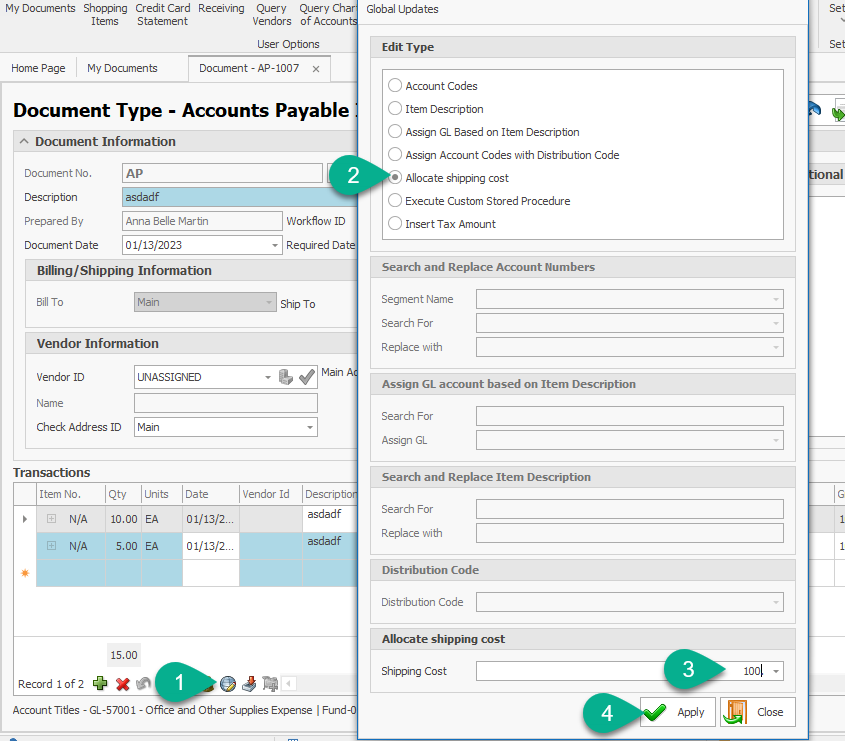Collapse the Document Information section chevron
Viewport: 845px width, 741px height.
[x=25, y=142]
